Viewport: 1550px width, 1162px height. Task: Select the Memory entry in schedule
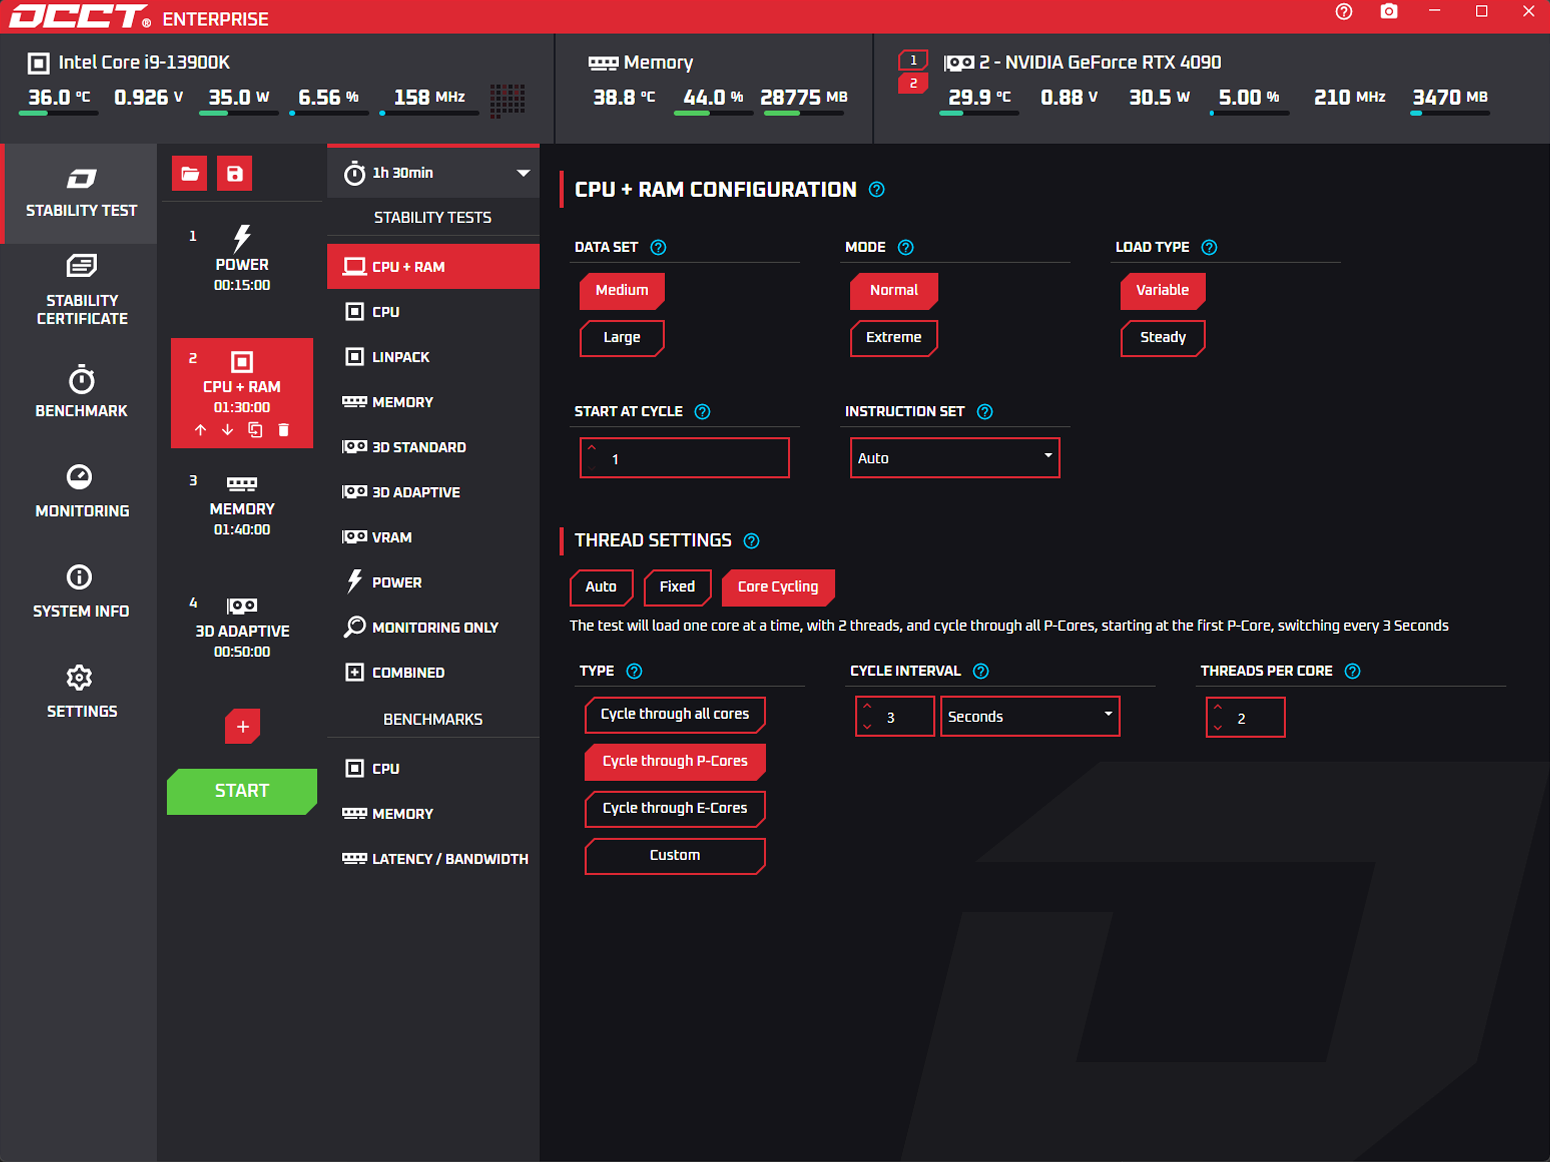(x=242, y=505)
